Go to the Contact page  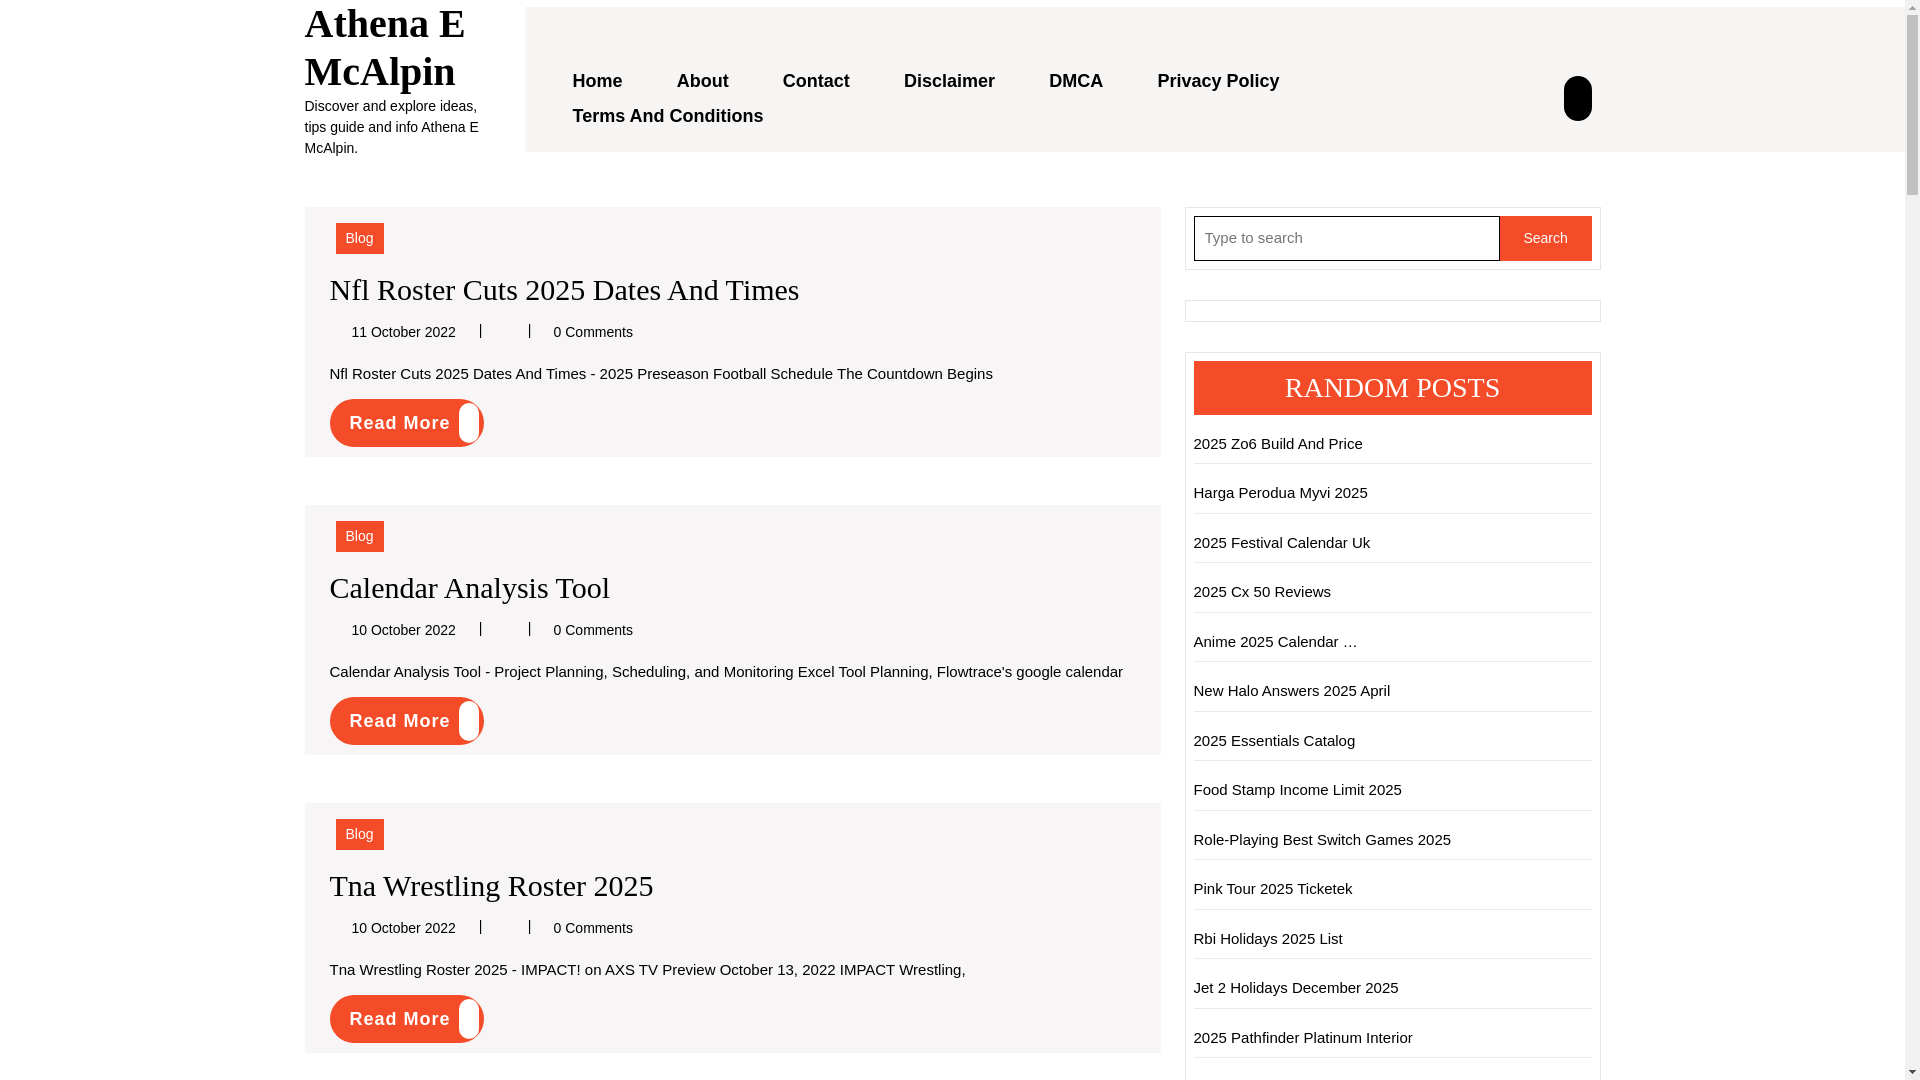tap(816, 81)
